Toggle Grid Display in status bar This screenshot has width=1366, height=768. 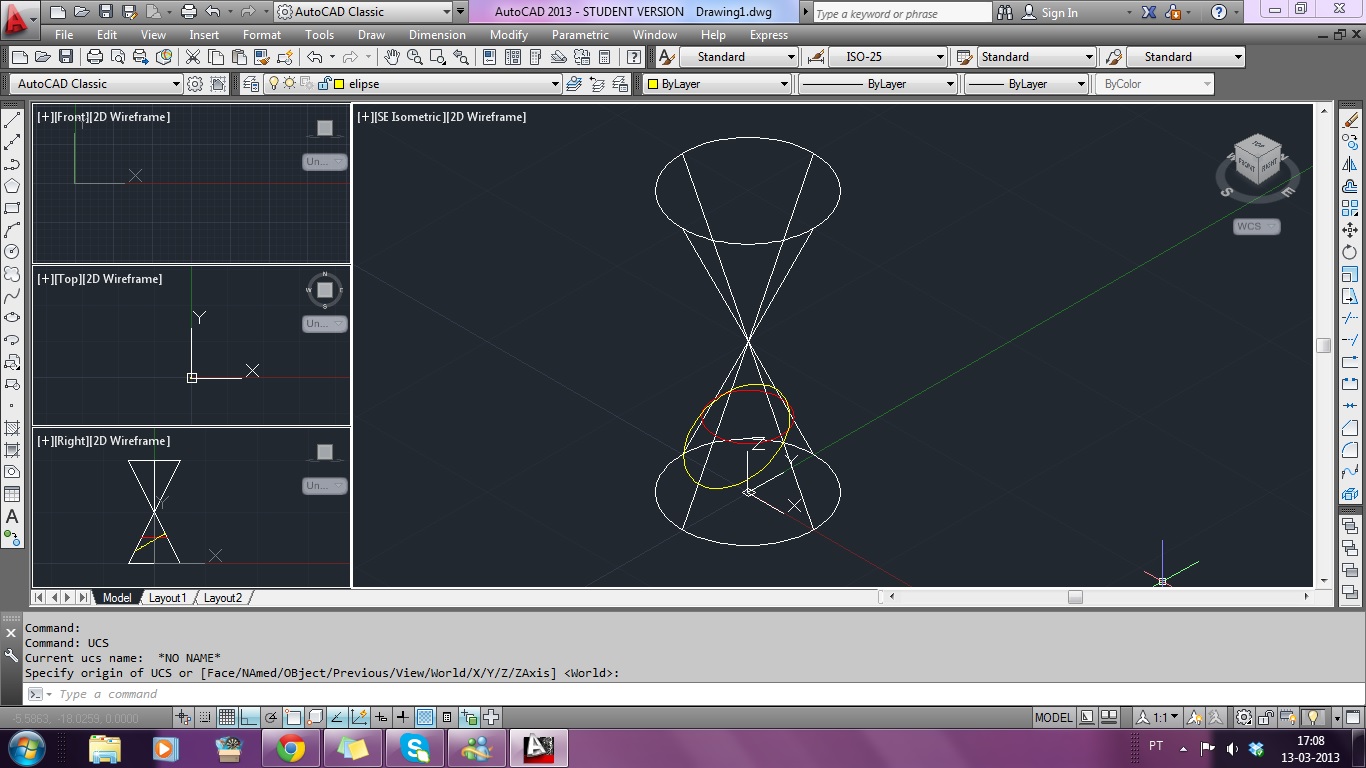coord(227,717)
